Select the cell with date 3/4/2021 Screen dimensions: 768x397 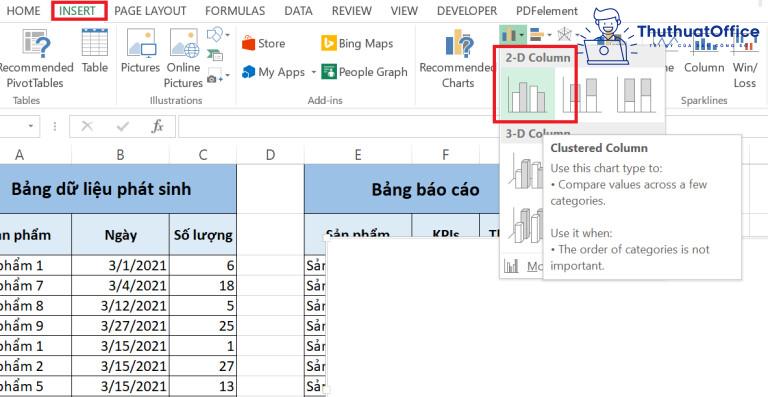[120, 285]
